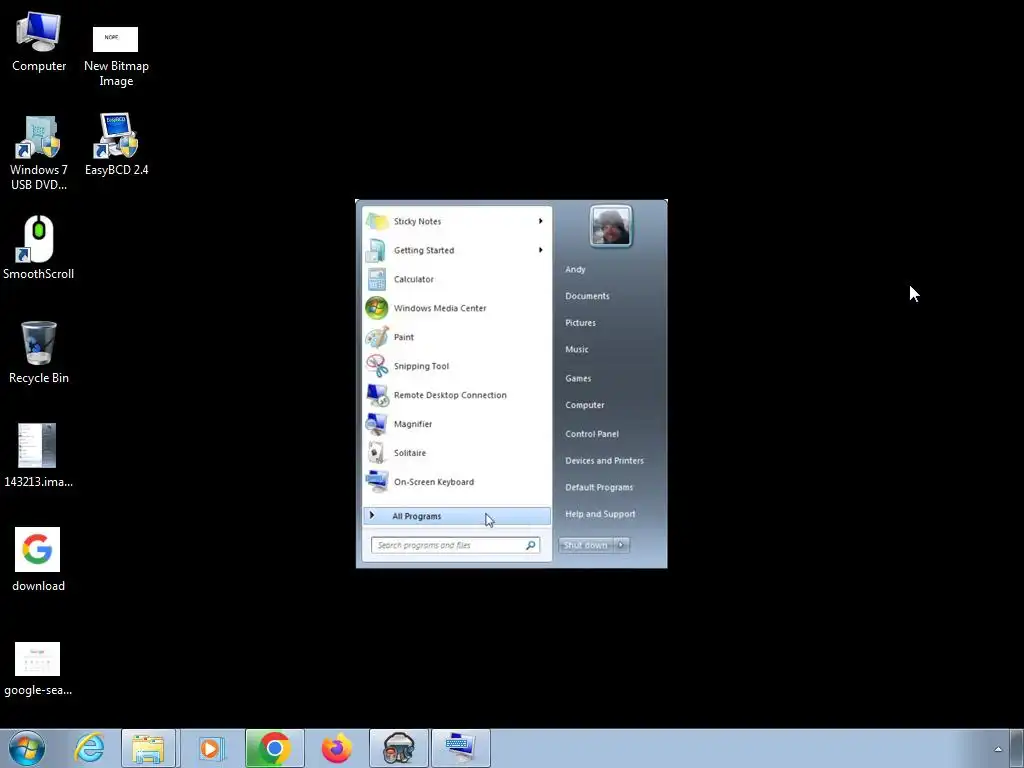The height and width of the screenshot is (768, 1024).
Task: Select the Recycle Bin icon
Action: [39, 353]
